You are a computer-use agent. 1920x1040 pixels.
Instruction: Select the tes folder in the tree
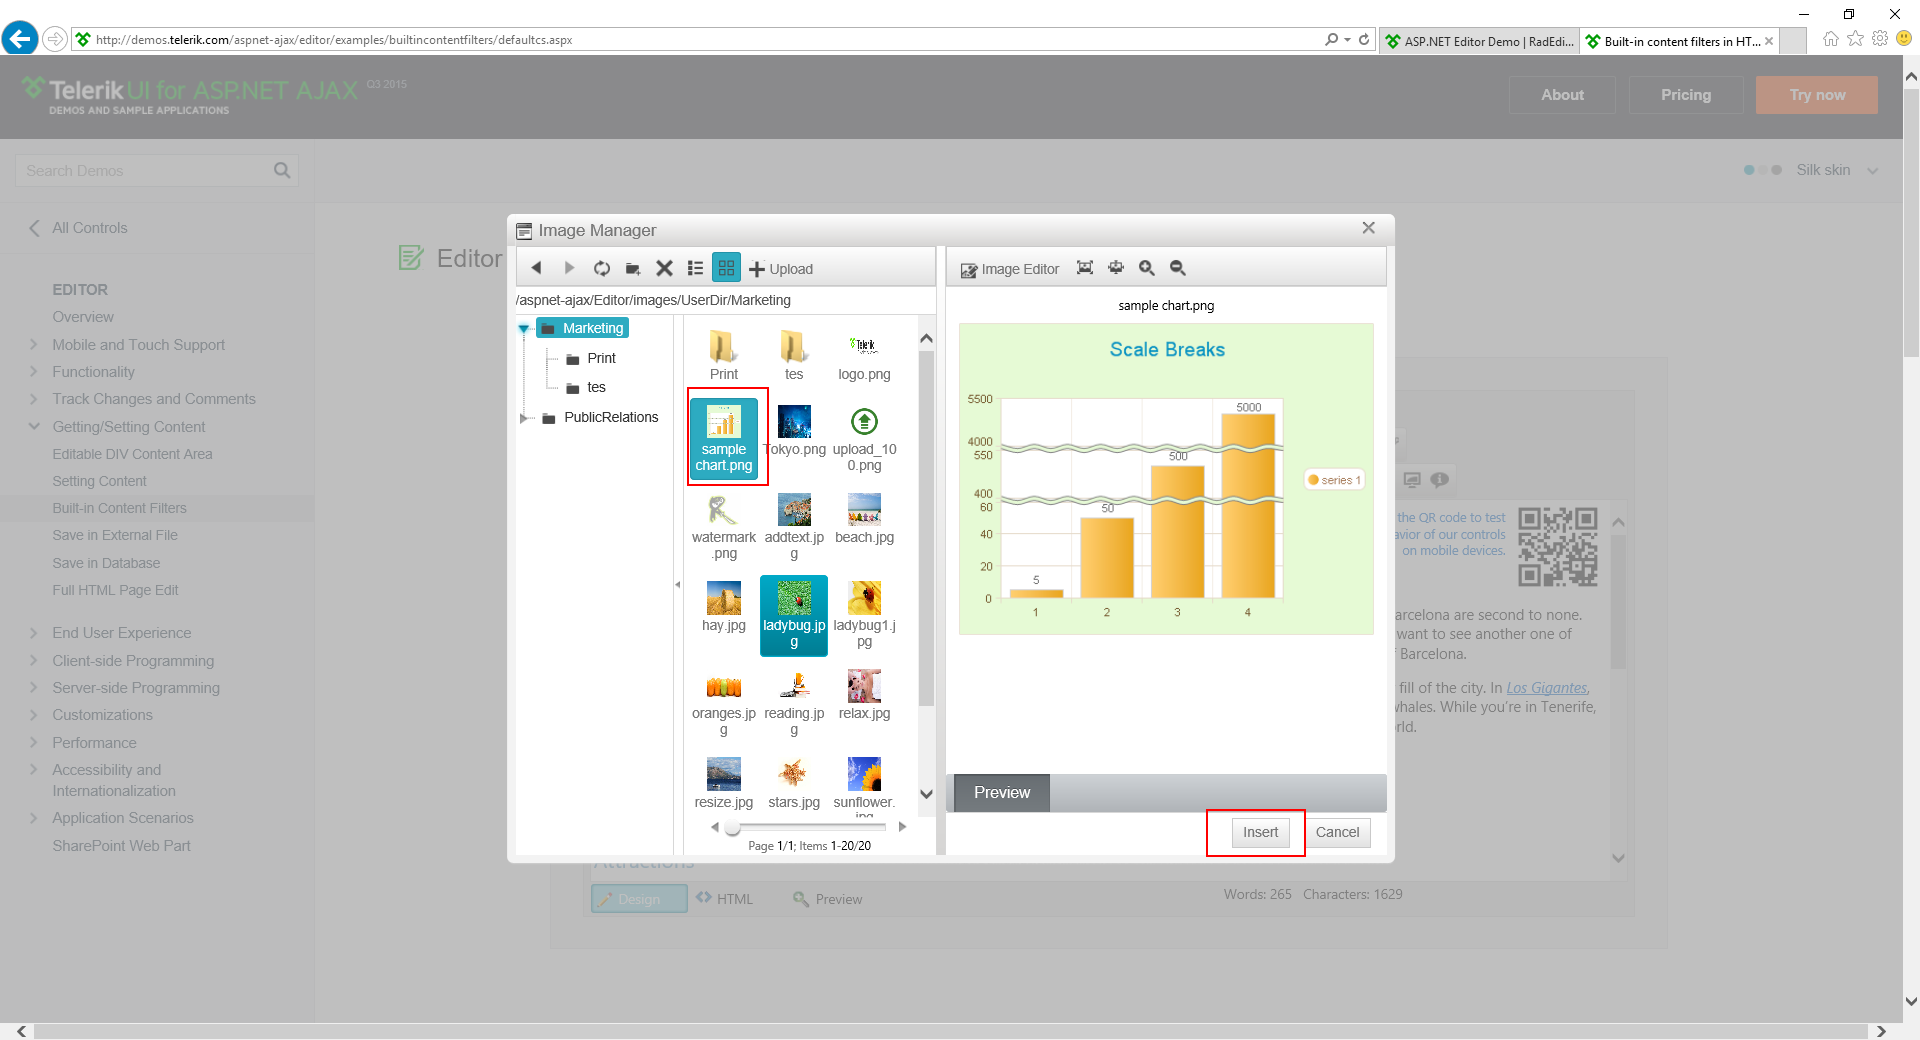596,388
